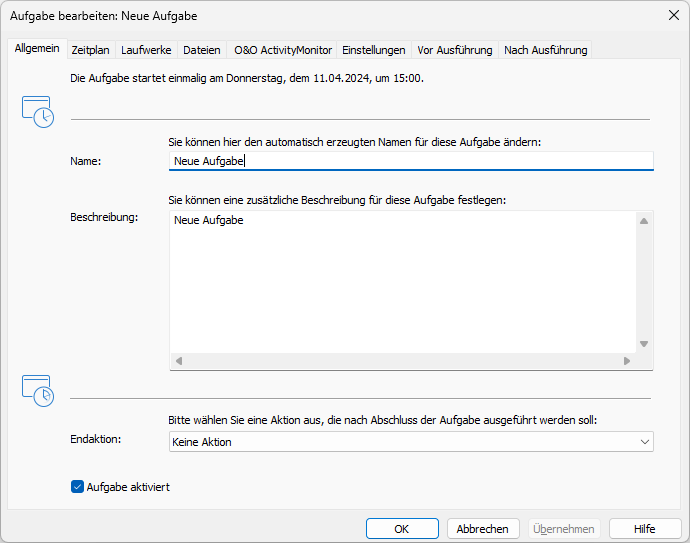The image size is (690, 543).
Task: Click the description scroll left arrow
Action: tap(179, 361)
